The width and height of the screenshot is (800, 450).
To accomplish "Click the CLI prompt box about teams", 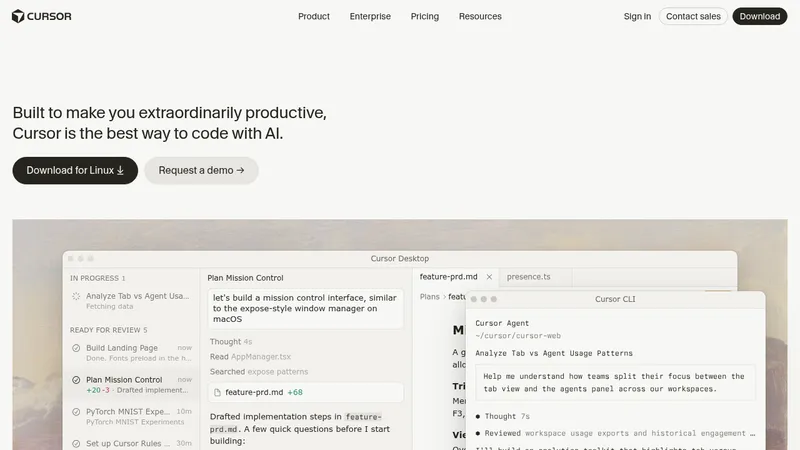I will tap(615, 383).
